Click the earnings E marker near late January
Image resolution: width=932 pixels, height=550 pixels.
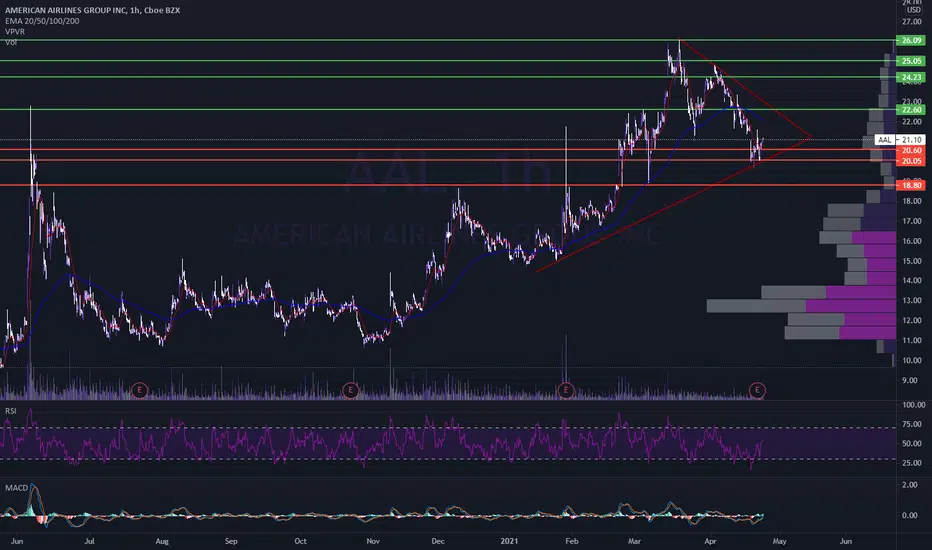565,390
